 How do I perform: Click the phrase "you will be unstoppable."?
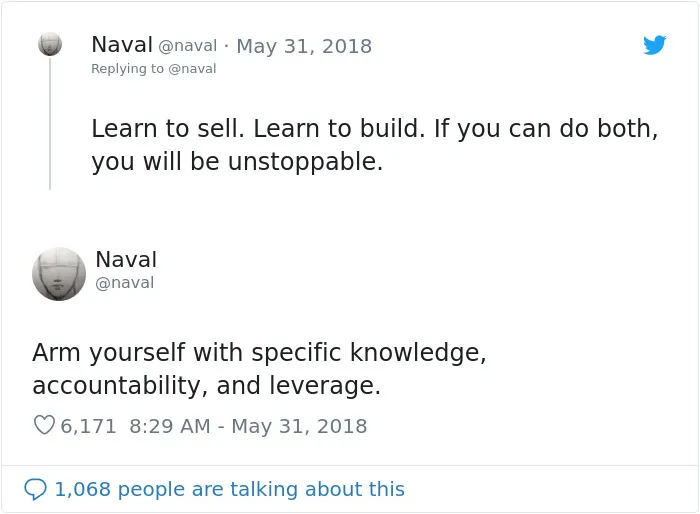click(x=237, y=162)
